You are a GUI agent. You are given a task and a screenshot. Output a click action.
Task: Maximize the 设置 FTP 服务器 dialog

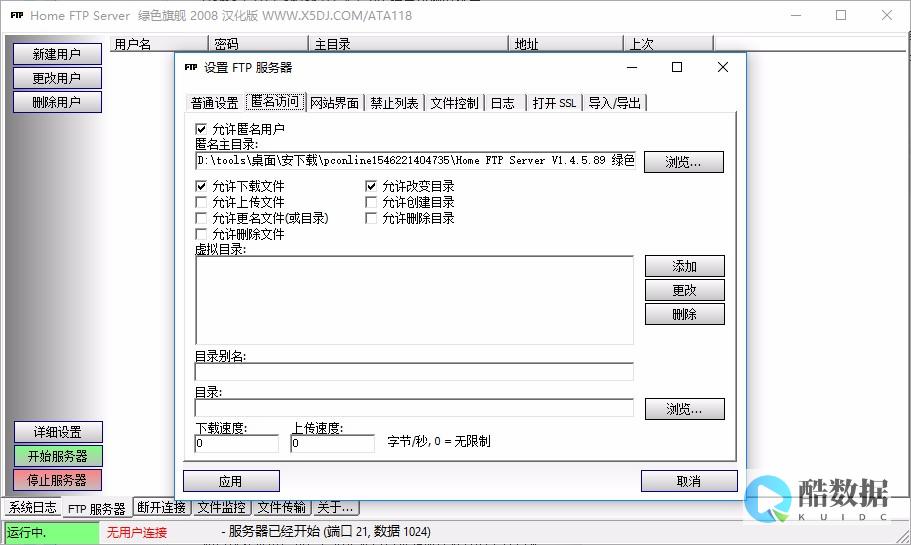[x=677, y=67]
